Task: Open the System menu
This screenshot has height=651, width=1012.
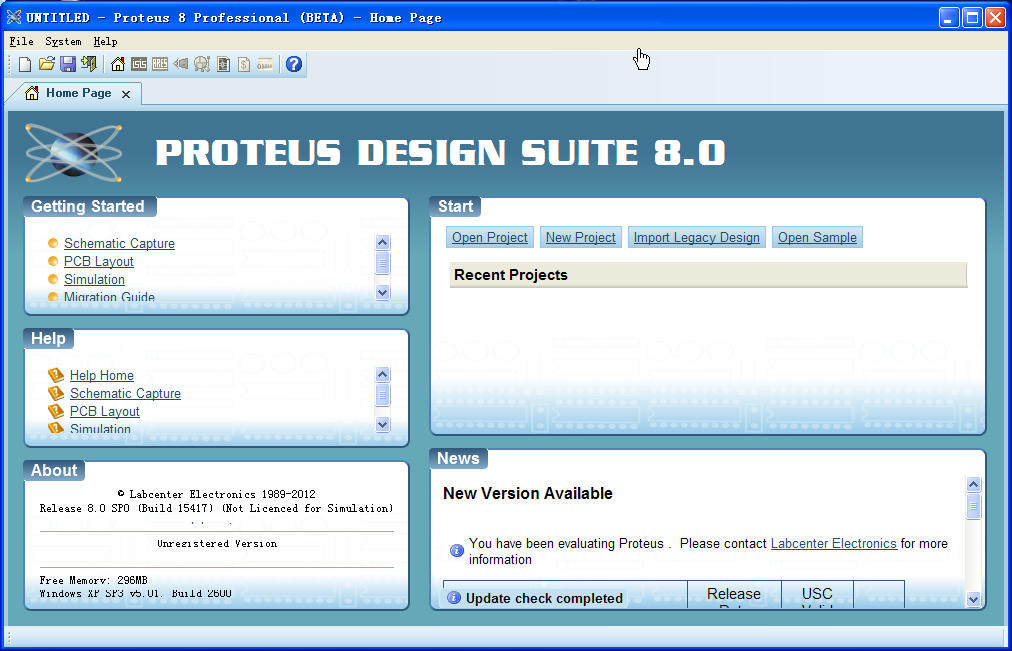Action: coord(62,41)
